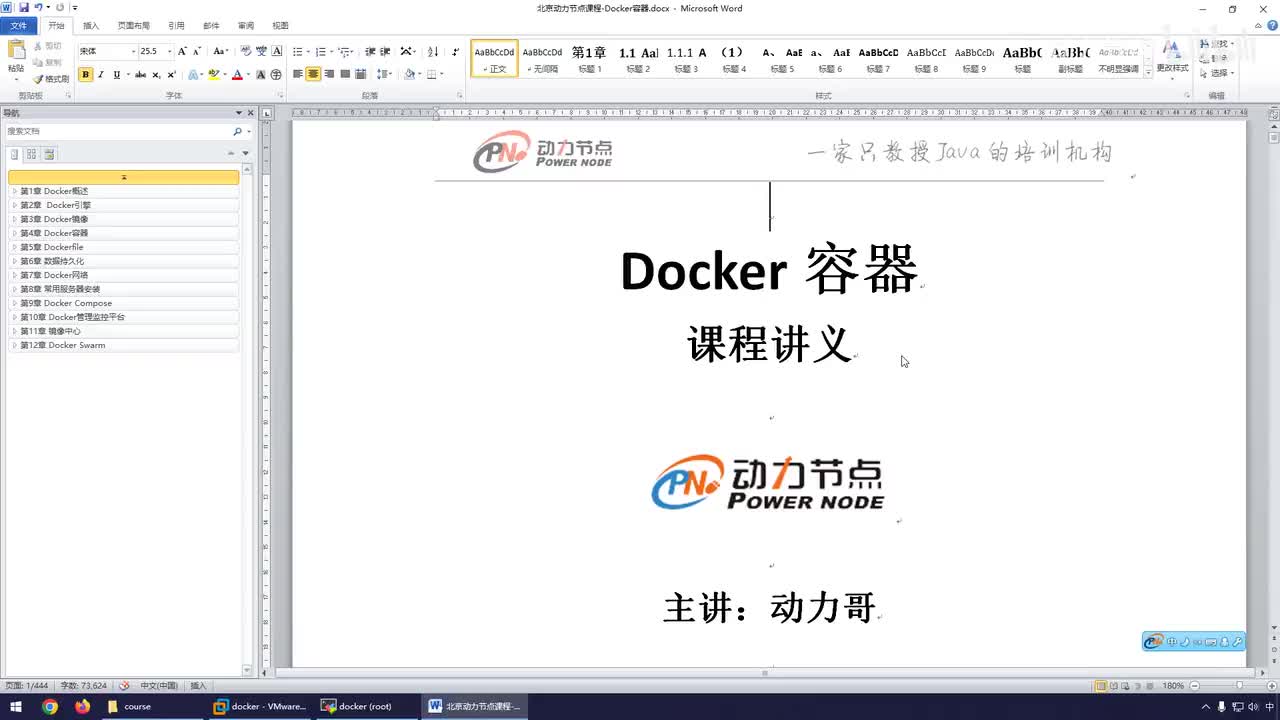
Task: Open the Change Case (Aa) dropdown
Action: point(220,51)
